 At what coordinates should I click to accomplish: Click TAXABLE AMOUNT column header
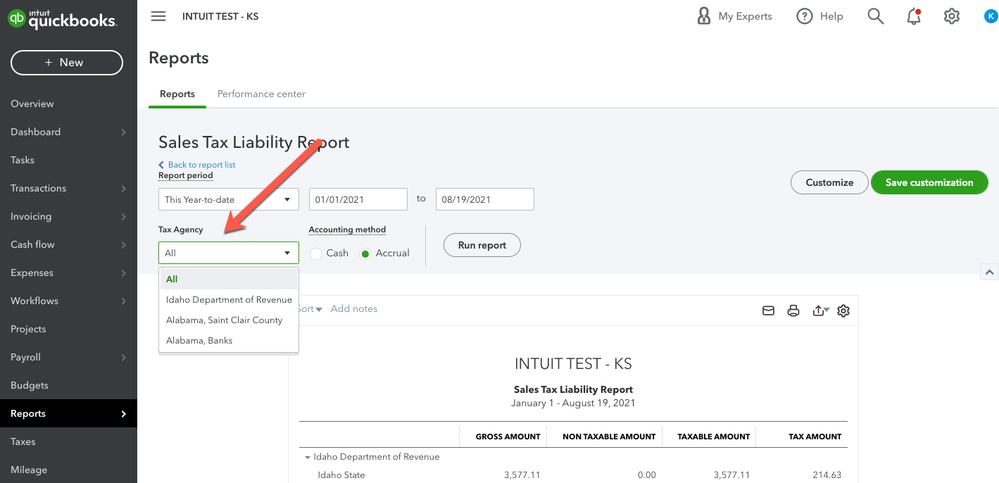point(714,436)
